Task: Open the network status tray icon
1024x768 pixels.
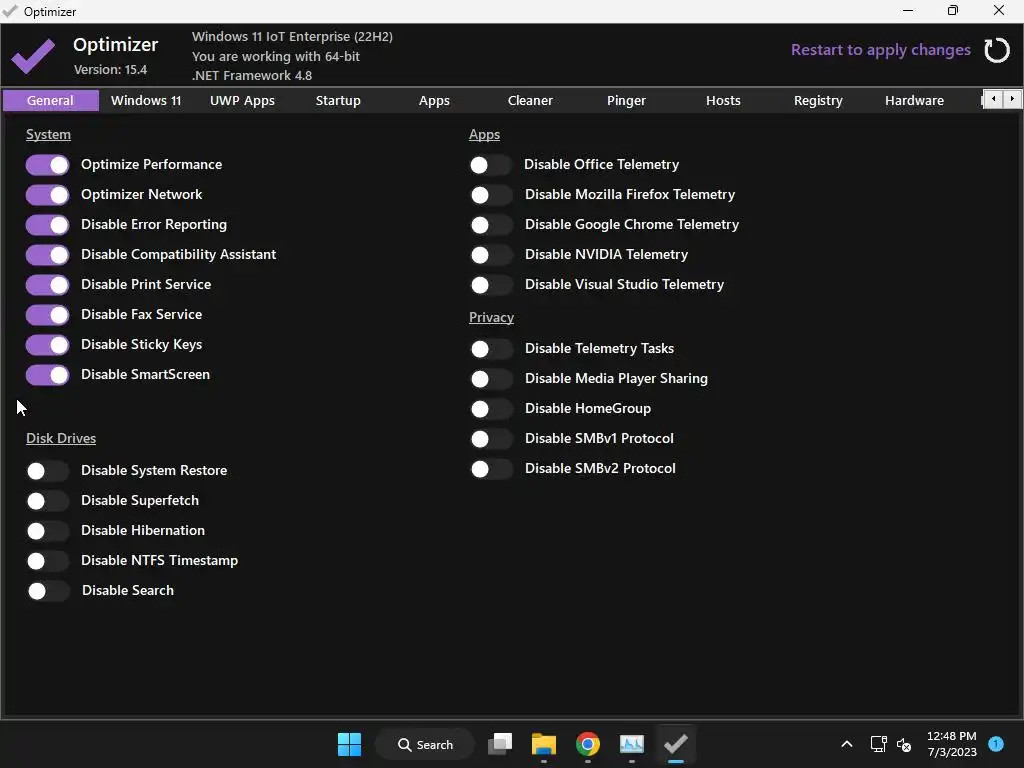Action: pos(878,744)
